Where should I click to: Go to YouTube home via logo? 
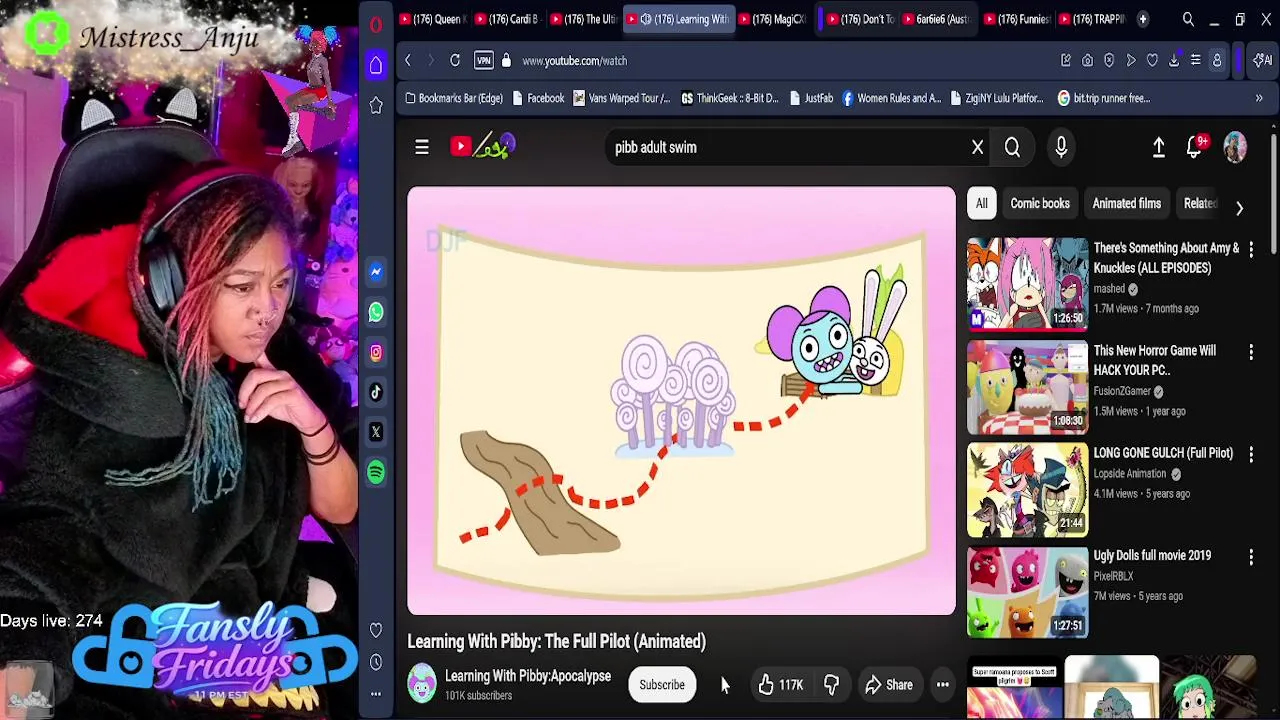(x=482, y=147)
